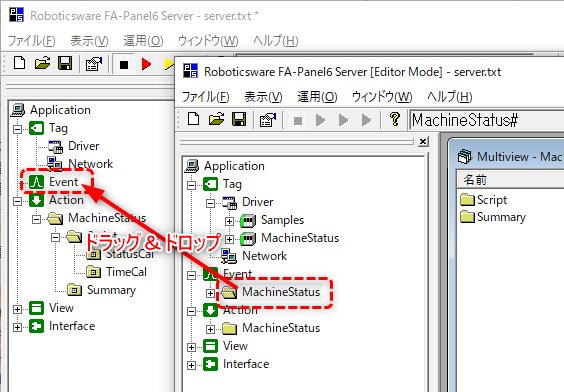The width and height of the screenshot is (564, 392).
Task: Click Multiview window title icon
Action: [464, 156]
